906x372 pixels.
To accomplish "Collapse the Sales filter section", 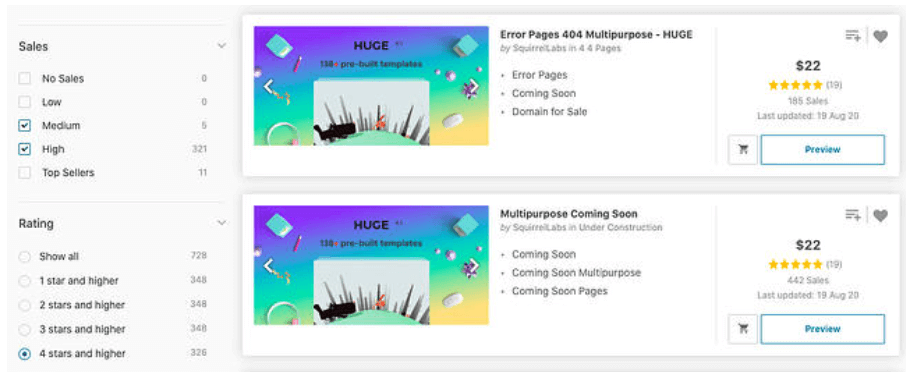I will point(221,46).
